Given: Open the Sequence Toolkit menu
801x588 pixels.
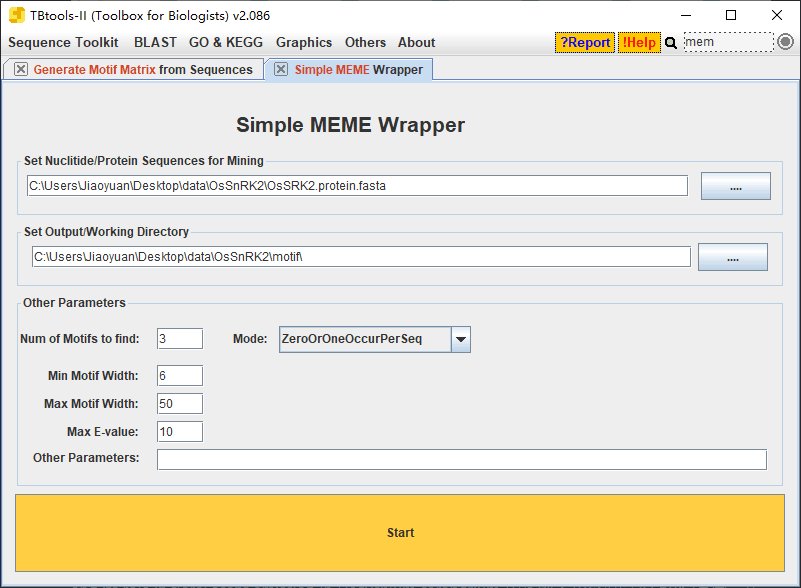Looking at the screenshot, I should coord(63,42).
